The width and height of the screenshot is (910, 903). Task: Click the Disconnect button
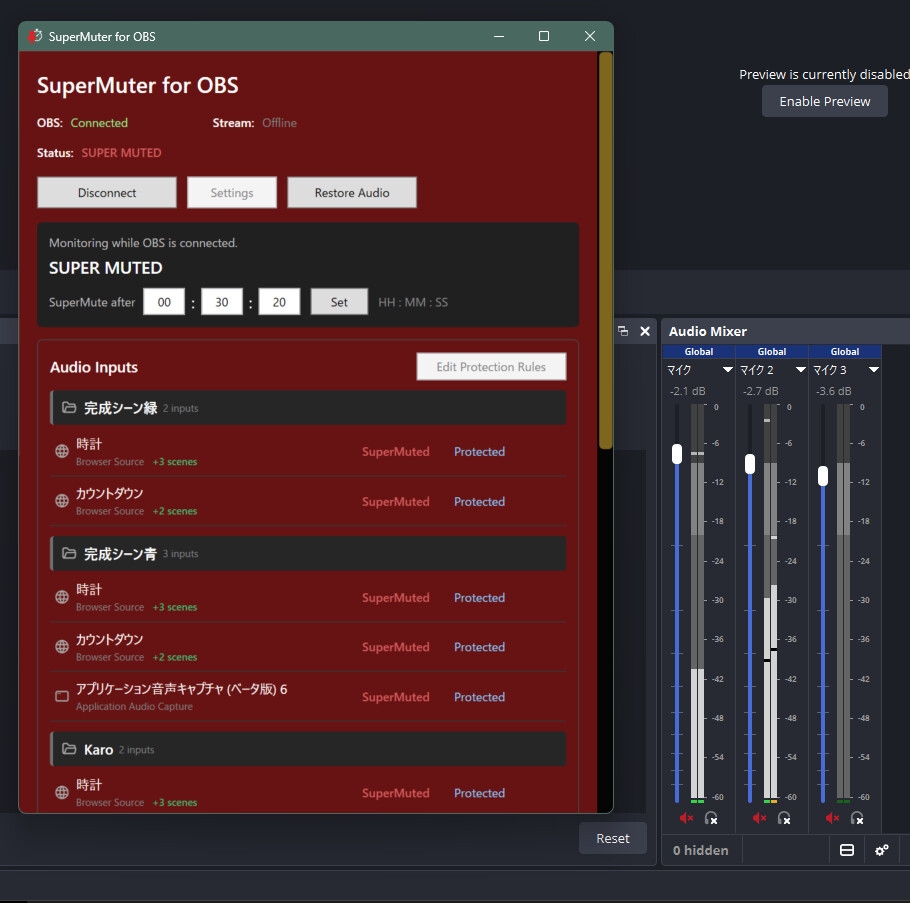(107, 193)
